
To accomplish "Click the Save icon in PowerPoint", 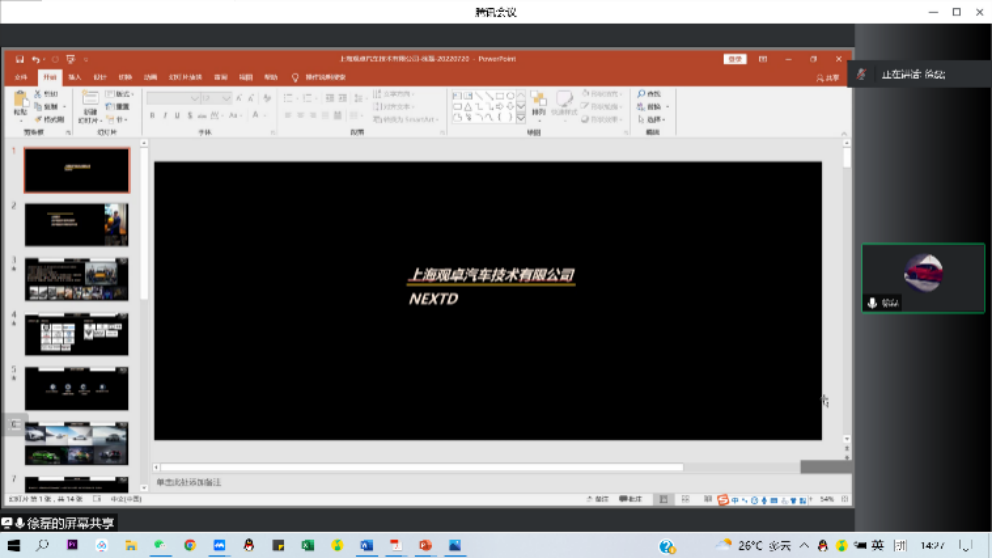I will tap(20, 59).
